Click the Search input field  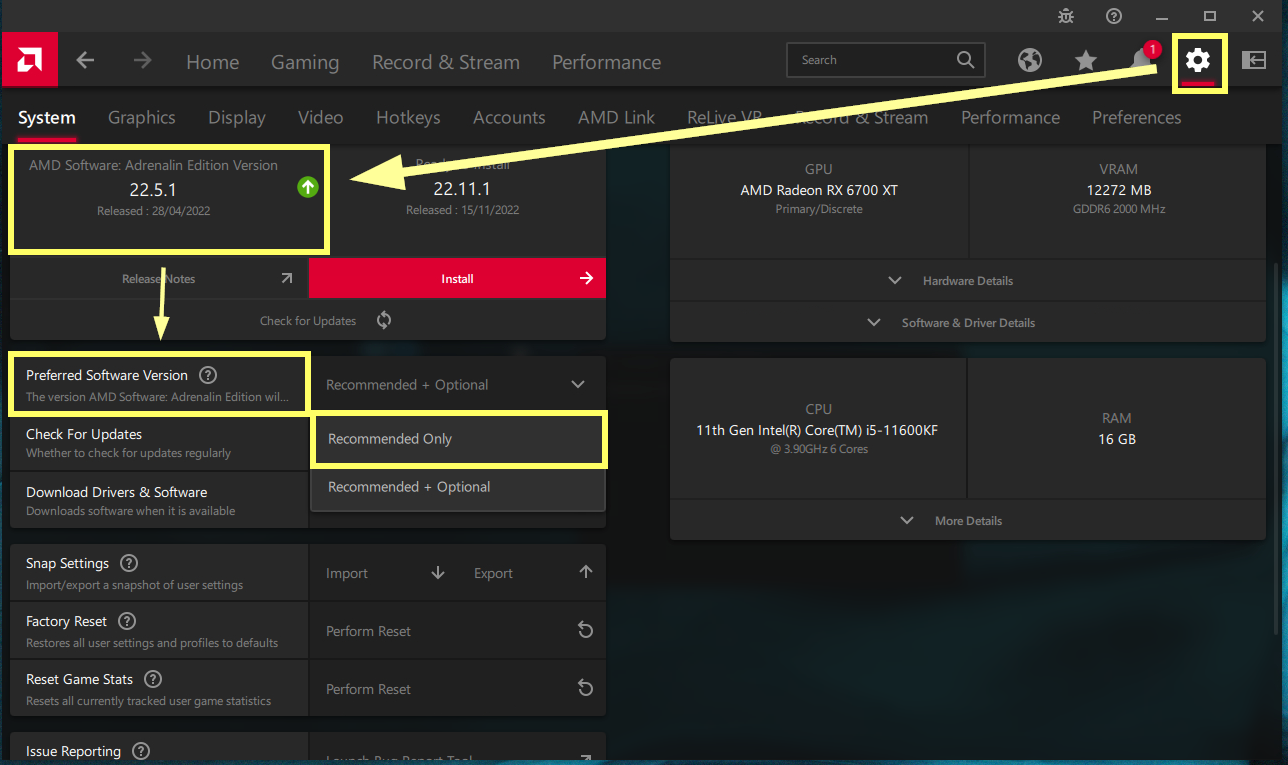886,60
